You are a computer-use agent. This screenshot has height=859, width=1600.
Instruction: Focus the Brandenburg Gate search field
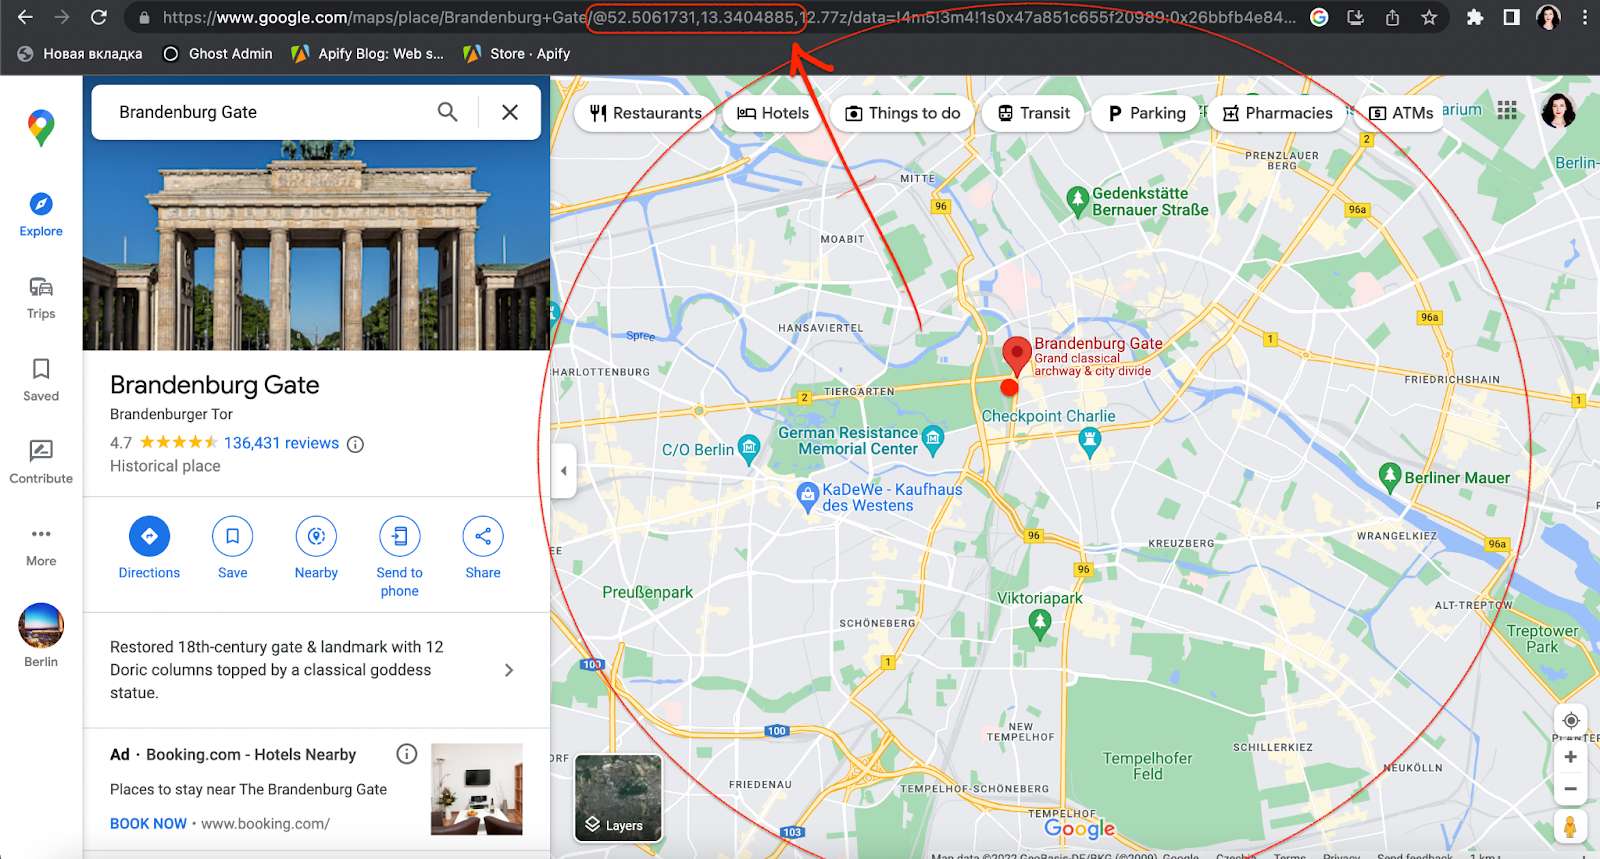click(x=270, y=112)
